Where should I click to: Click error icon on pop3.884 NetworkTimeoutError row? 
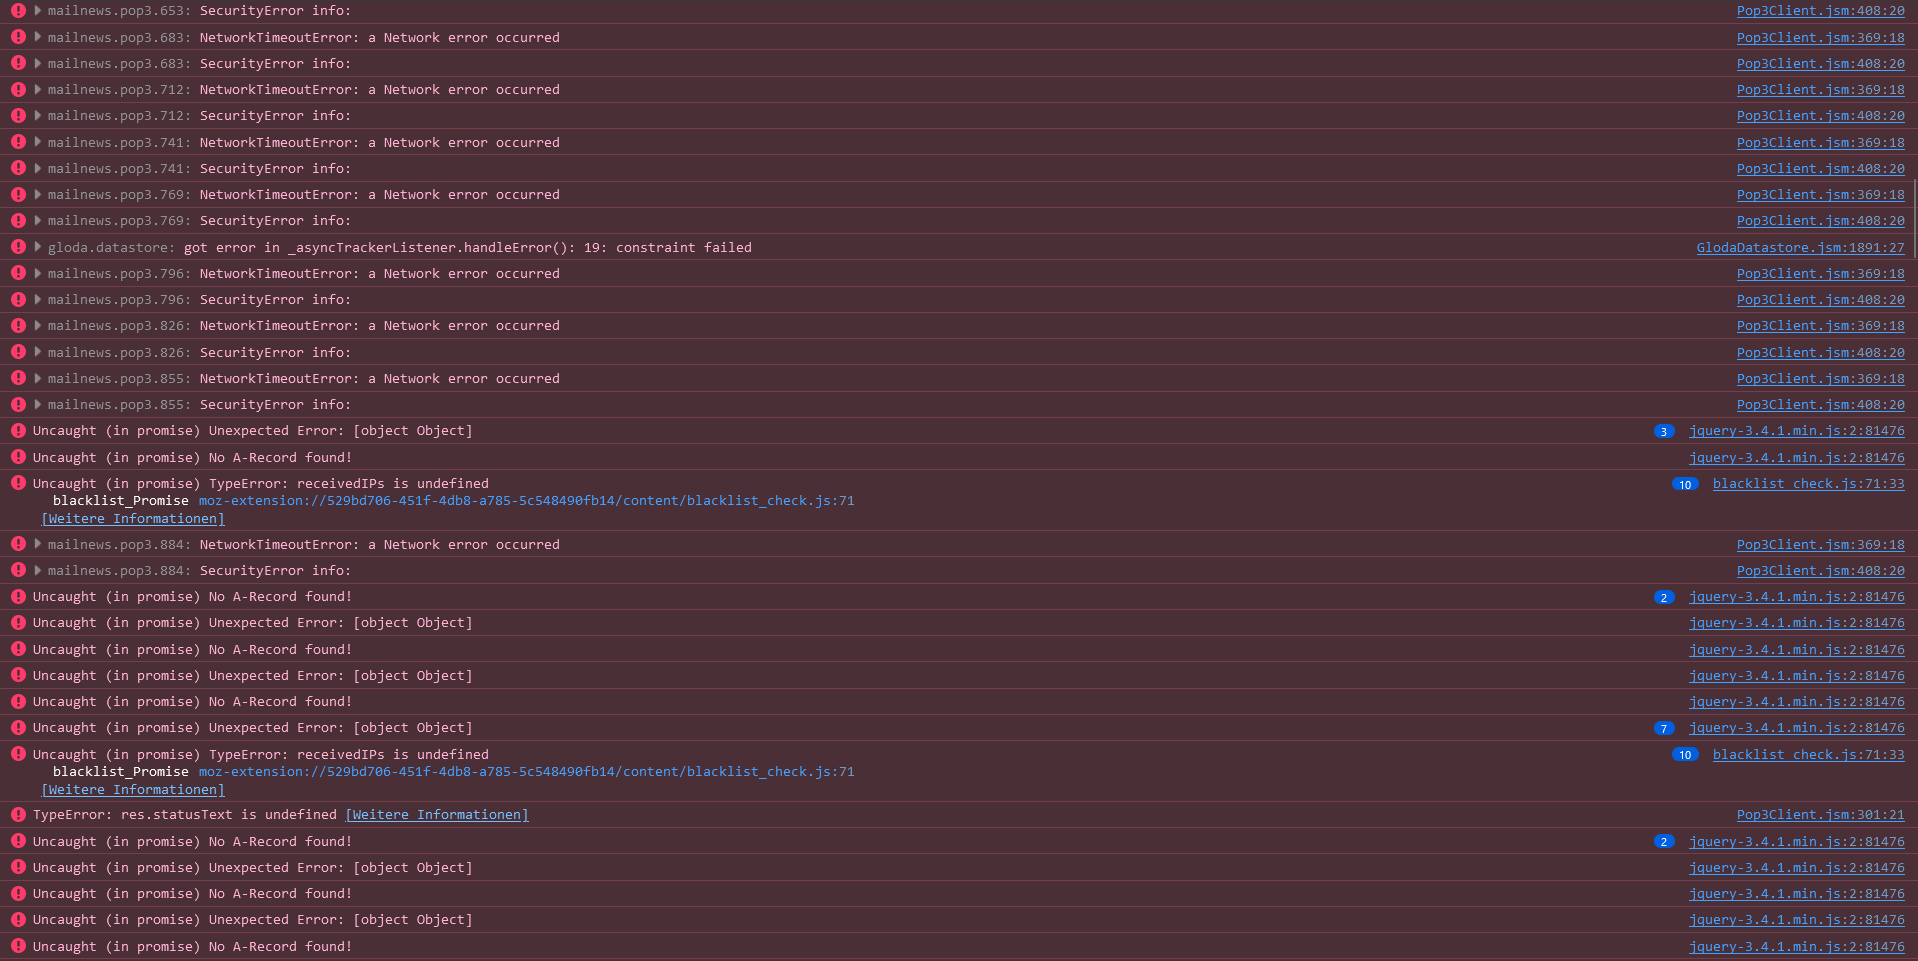click(18, 544)
